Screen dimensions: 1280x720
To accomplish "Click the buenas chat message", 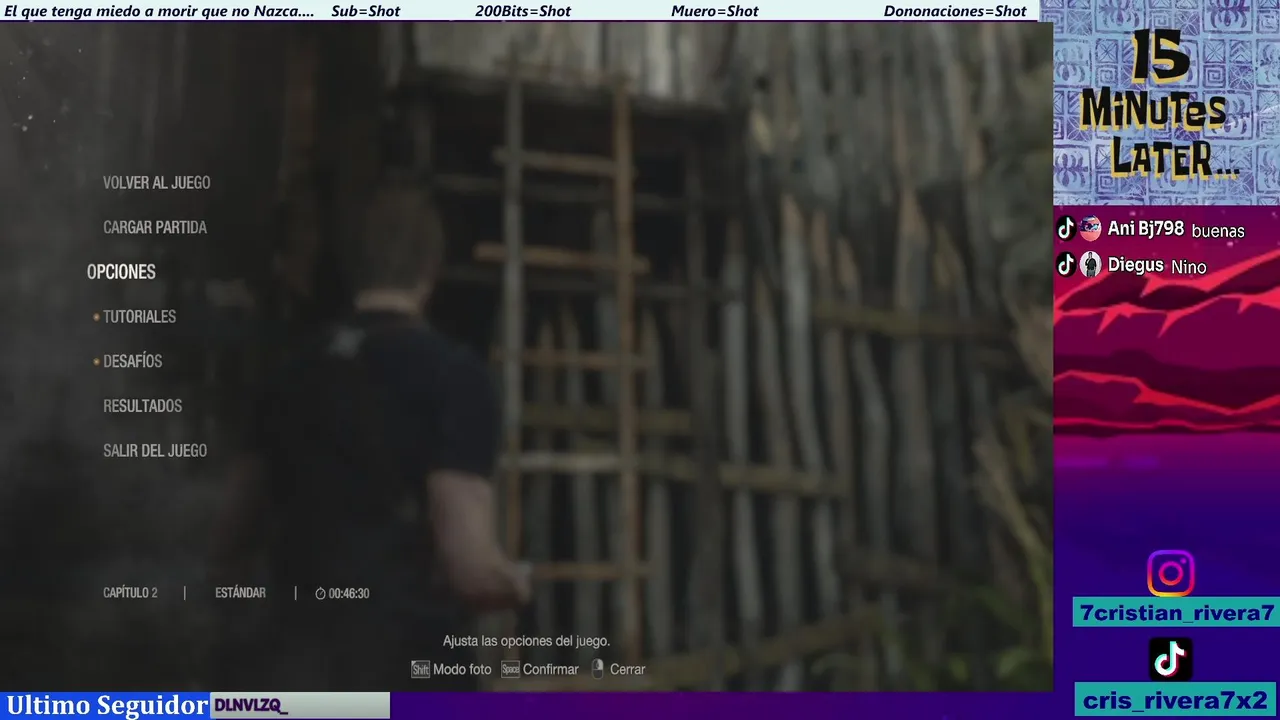I will 1218,231.
